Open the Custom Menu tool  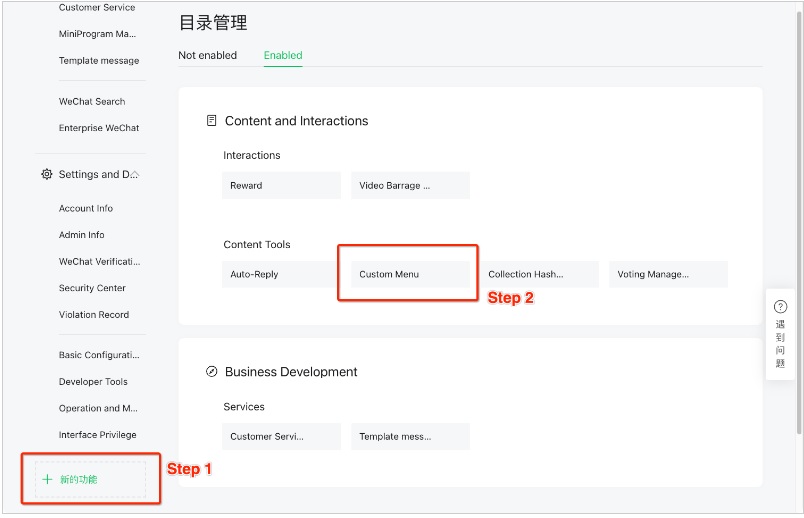click(x=410, y=274)
